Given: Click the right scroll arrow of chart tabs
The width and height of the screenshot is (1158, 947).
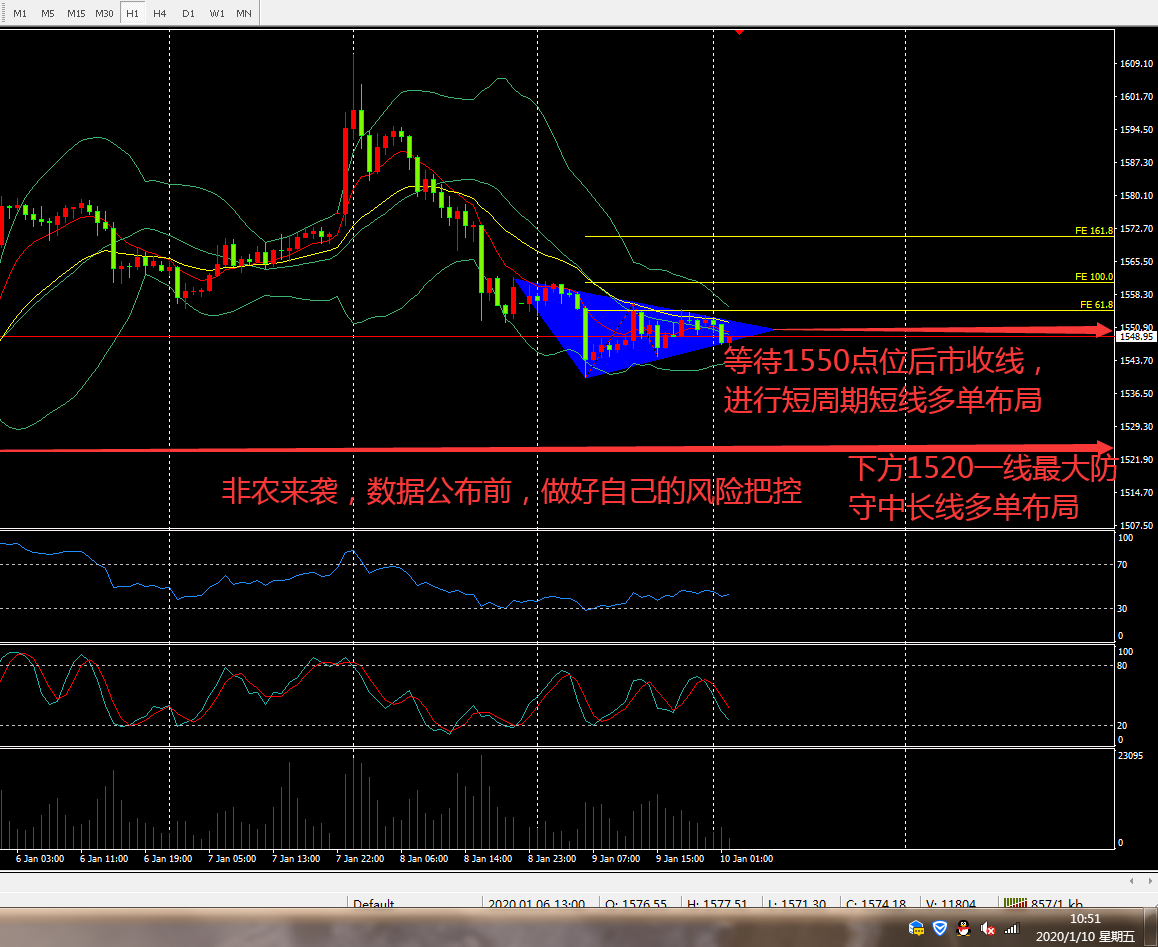Looking at the screenshot, I should pyautogui.click(x=1150, y=881).
